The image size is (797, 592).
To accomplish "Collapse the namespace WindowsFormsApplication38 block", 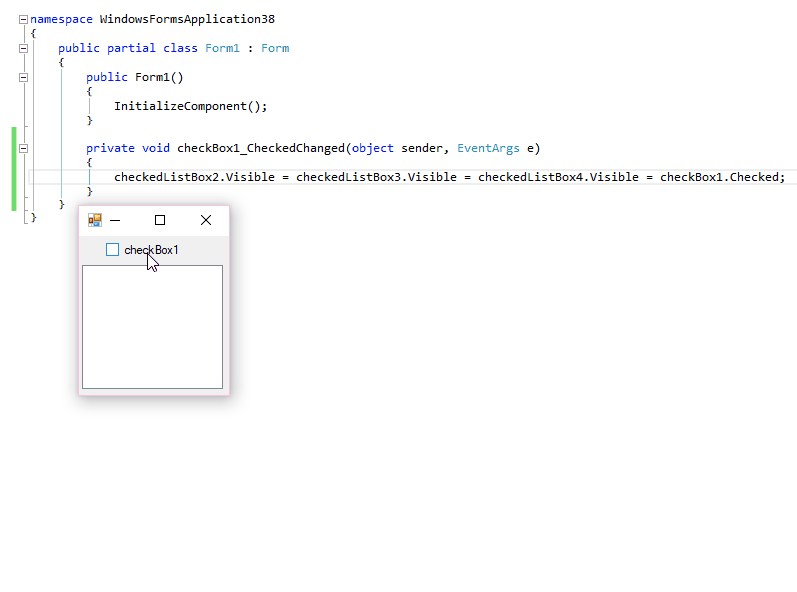I will pyautogui.click(x=23, y=19).
